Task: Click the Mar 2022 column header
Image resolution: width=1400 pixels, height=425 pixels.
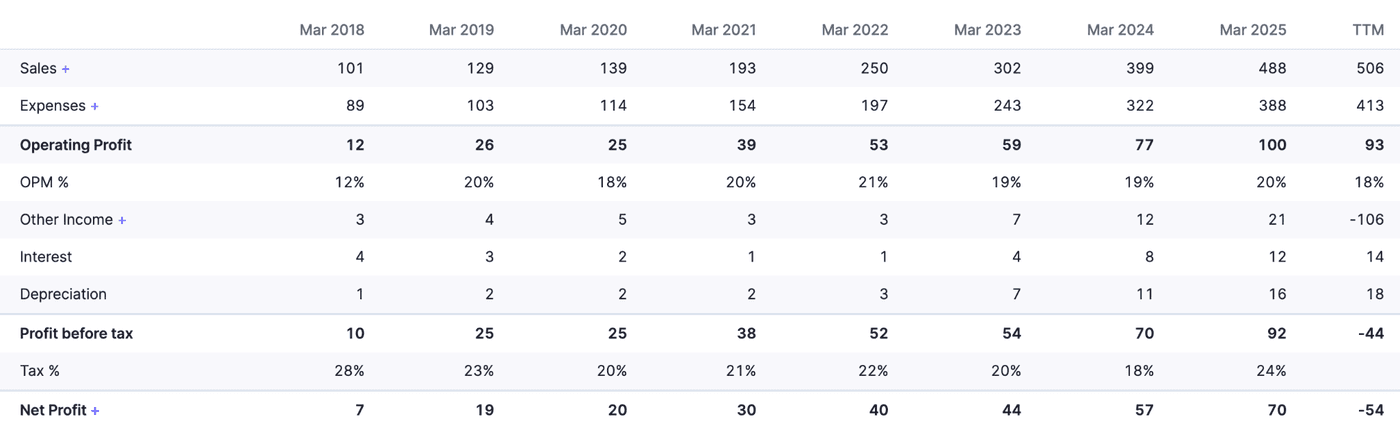Action: pyautogui.click(x=855, y=30)
